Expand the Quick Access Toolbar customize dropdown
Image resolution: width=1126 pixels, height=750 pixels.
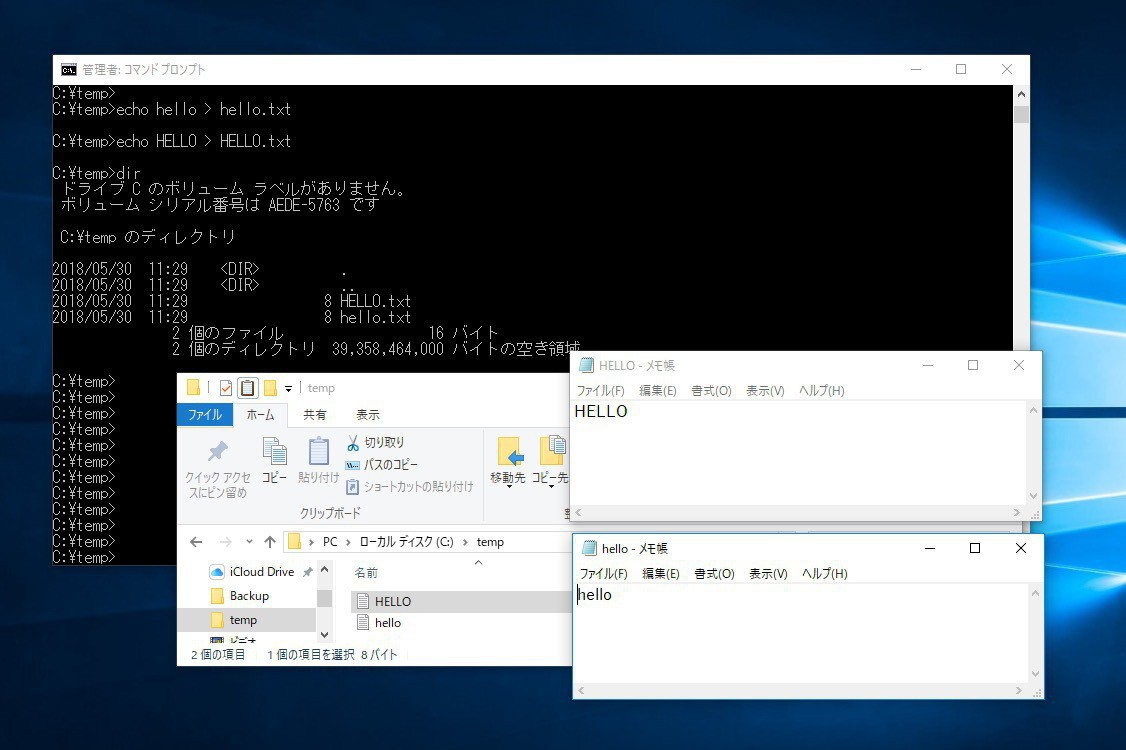click(x=289, y=388)
